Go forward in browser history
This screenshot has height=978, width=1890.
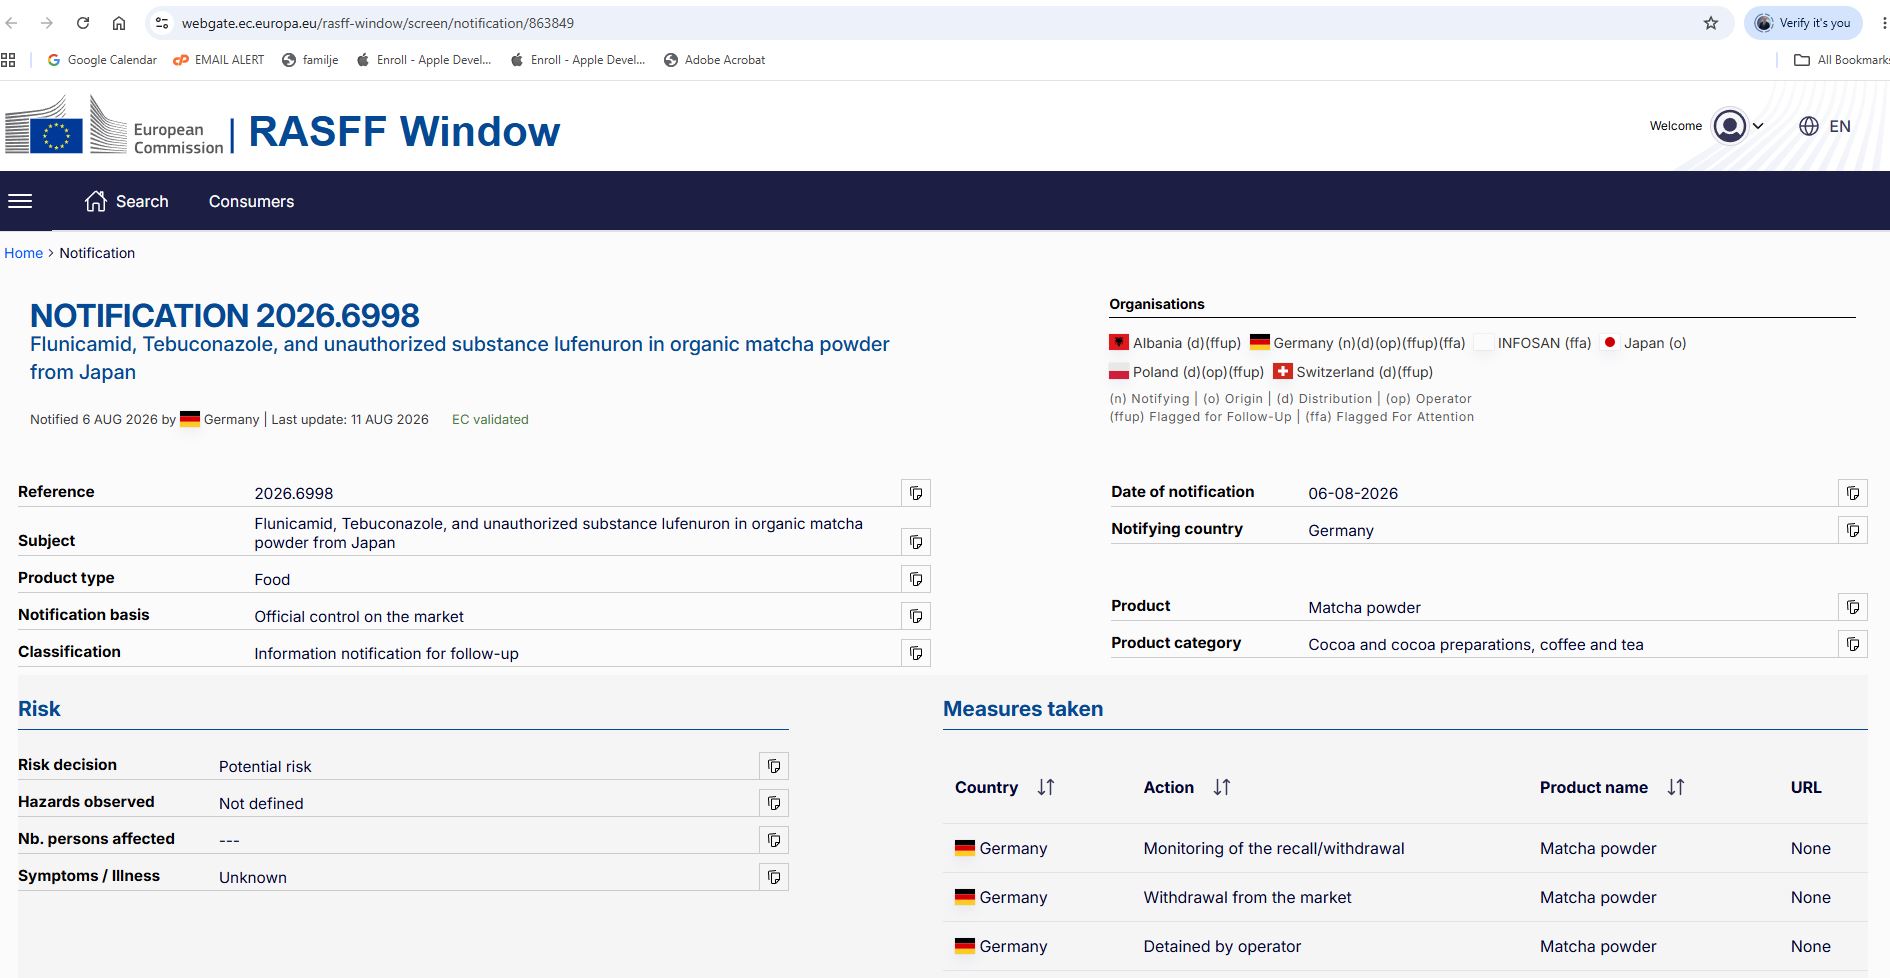[x=47, y=23]
